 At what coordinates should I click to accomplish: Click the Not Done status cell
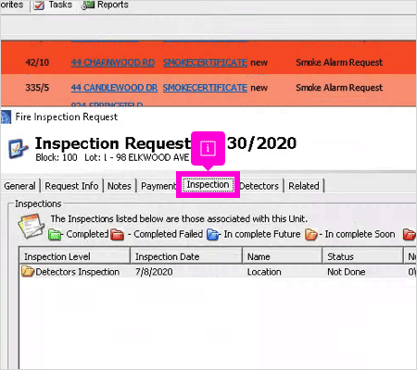pyautogui.click(x=346, y=272)
